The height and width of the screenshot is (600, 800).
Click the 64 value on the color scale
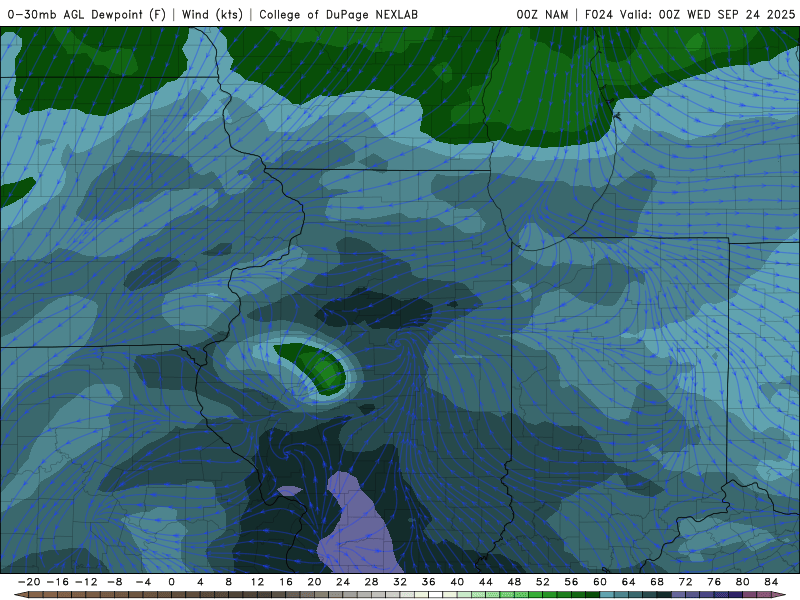629,582
